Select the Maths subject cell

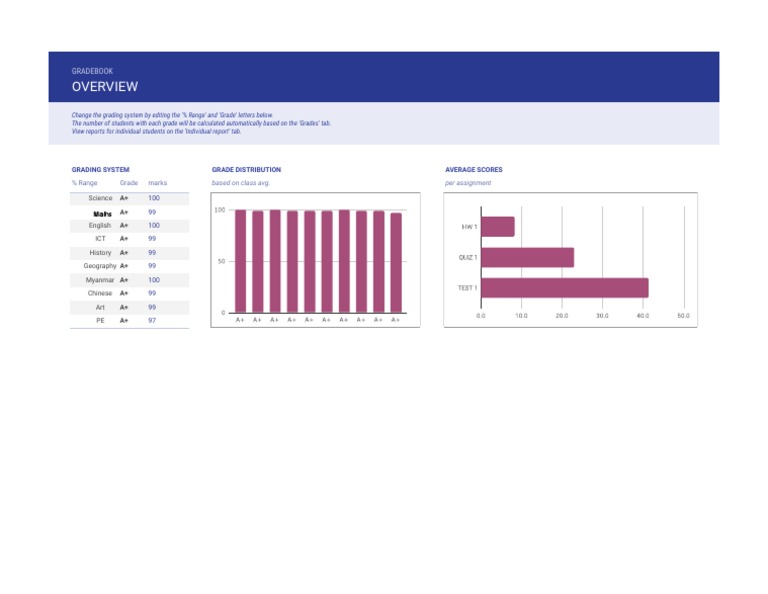click(102, 214)
